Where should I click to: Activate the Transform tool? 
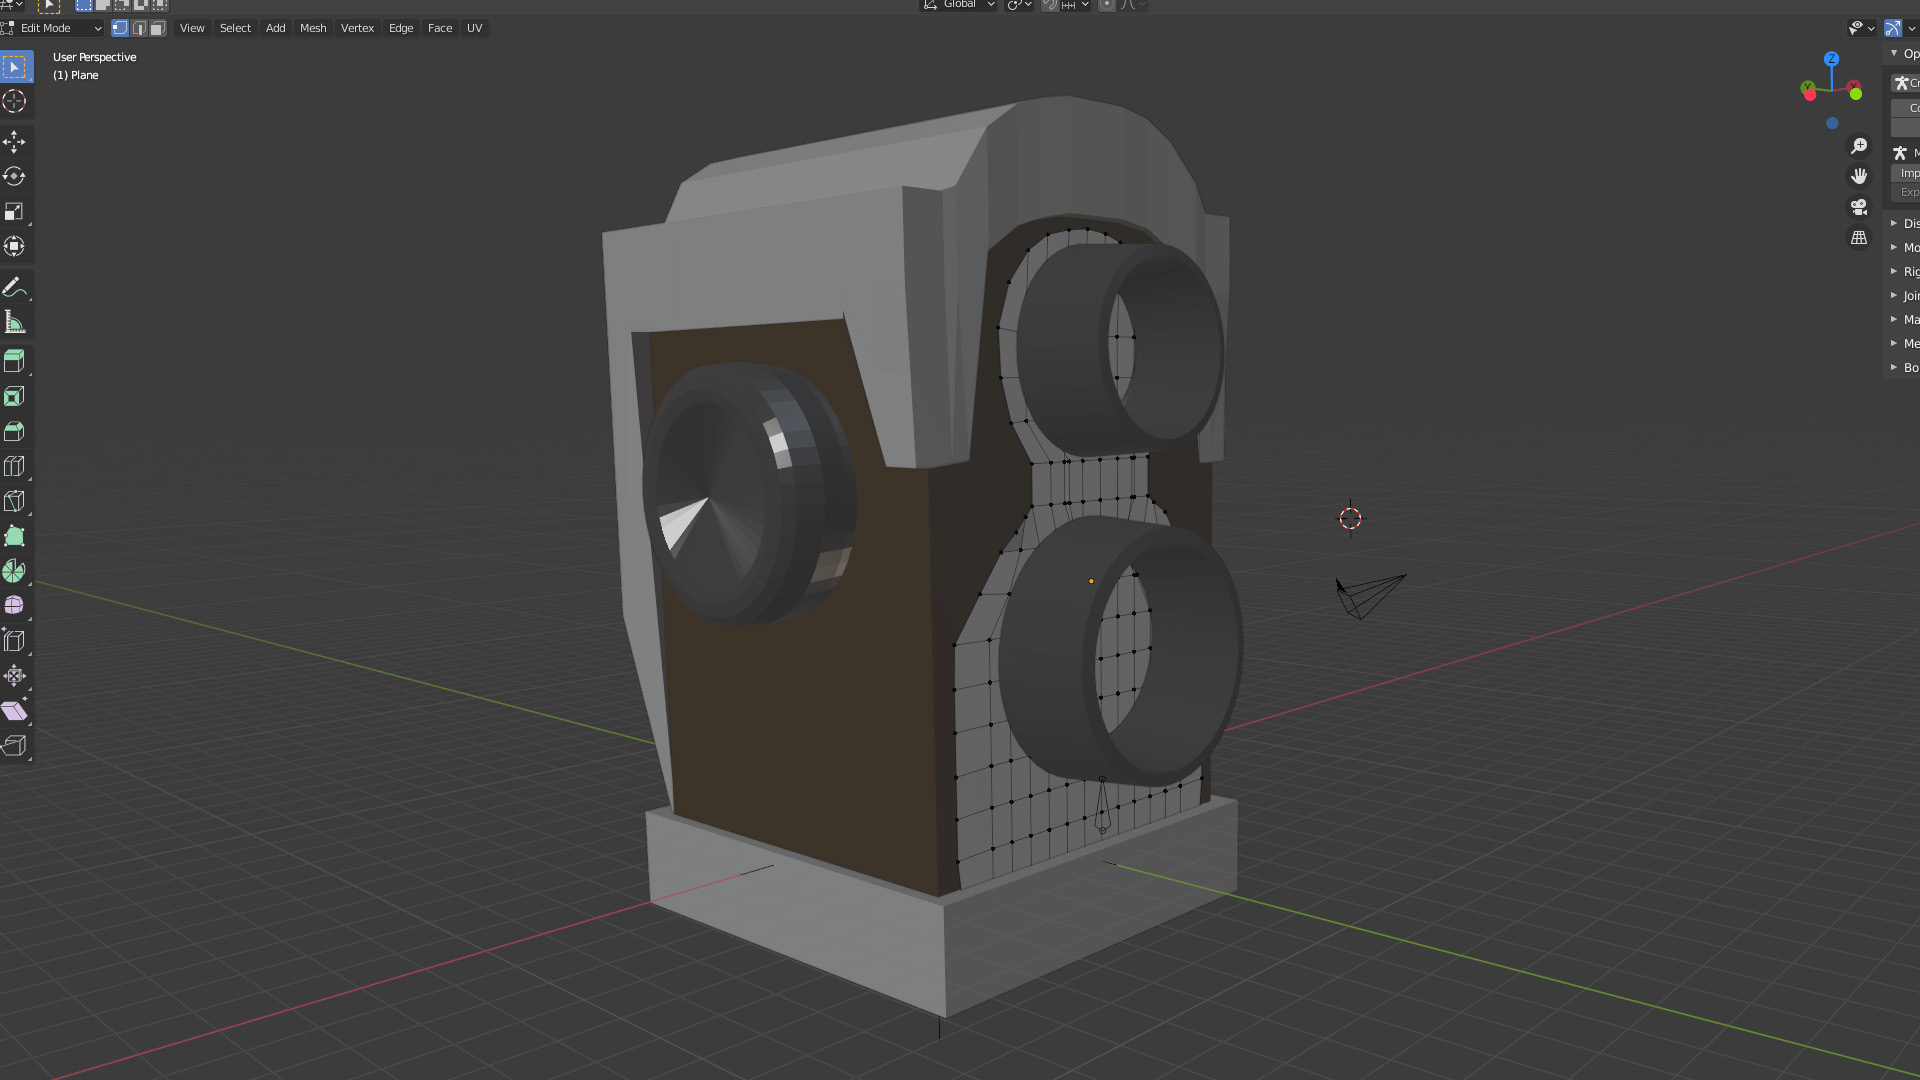(x=15, y=246)
